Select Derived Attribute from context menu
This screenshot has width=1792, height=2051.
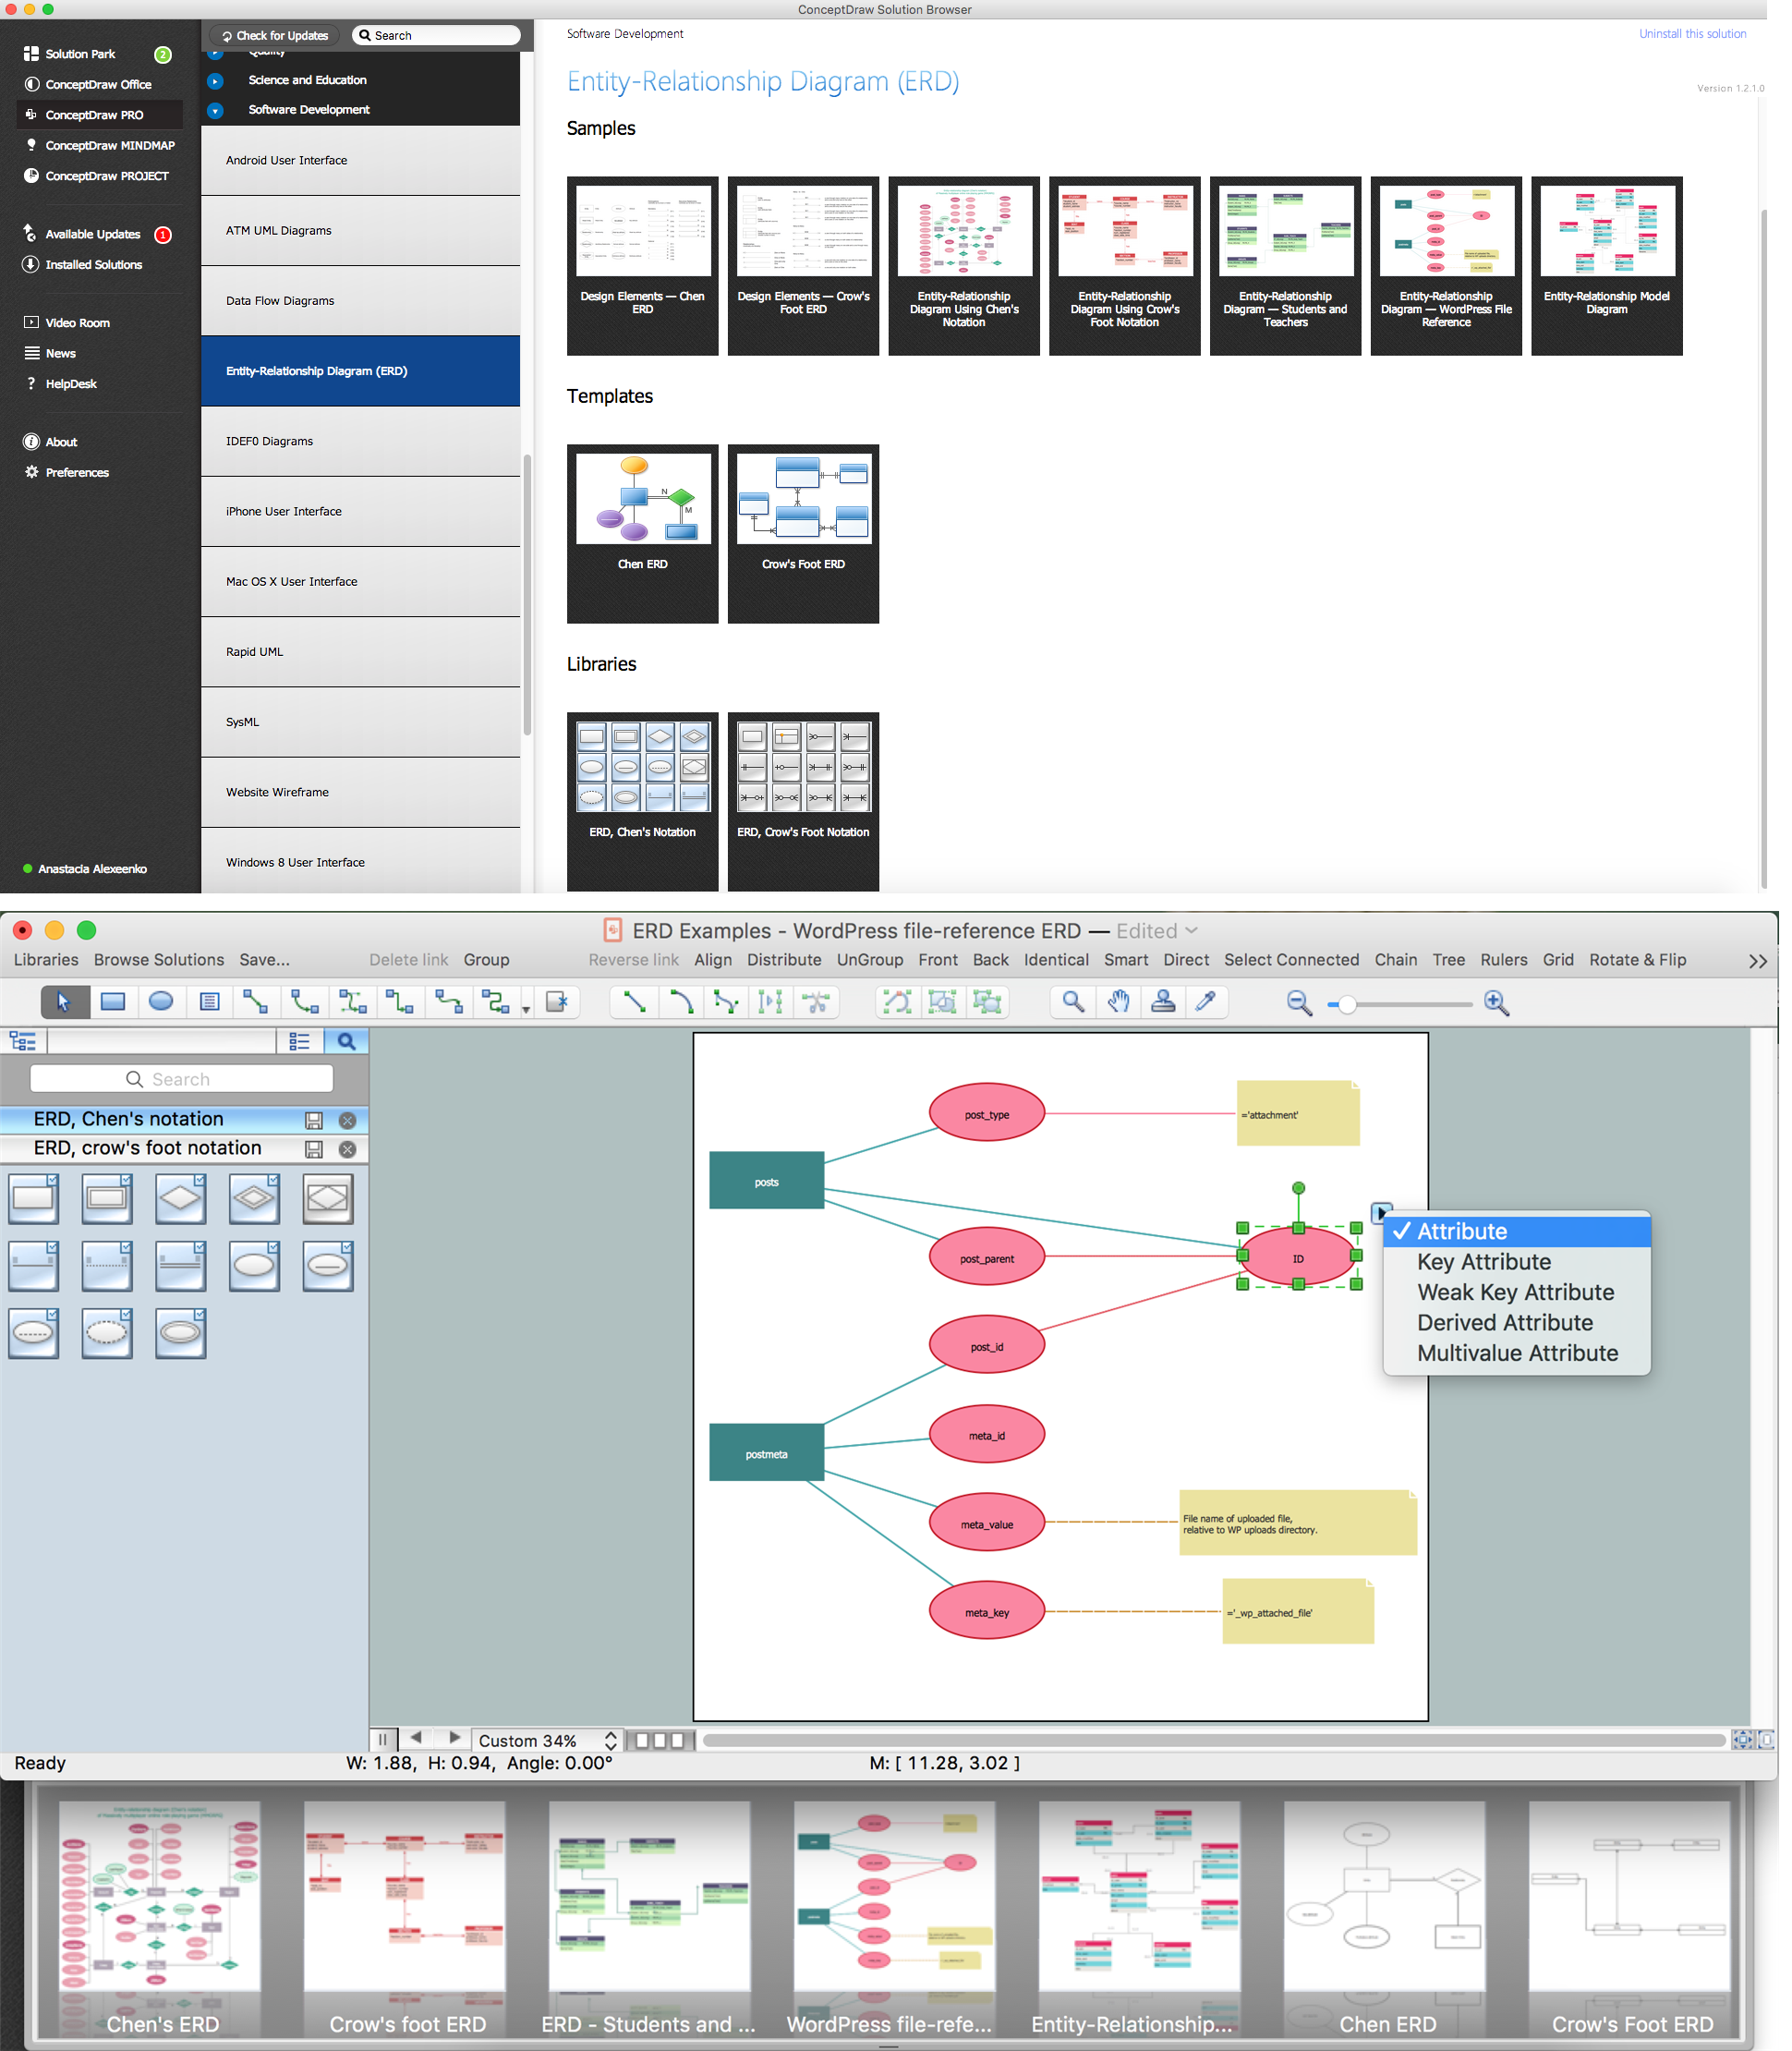click(x=1503, y=1322)
